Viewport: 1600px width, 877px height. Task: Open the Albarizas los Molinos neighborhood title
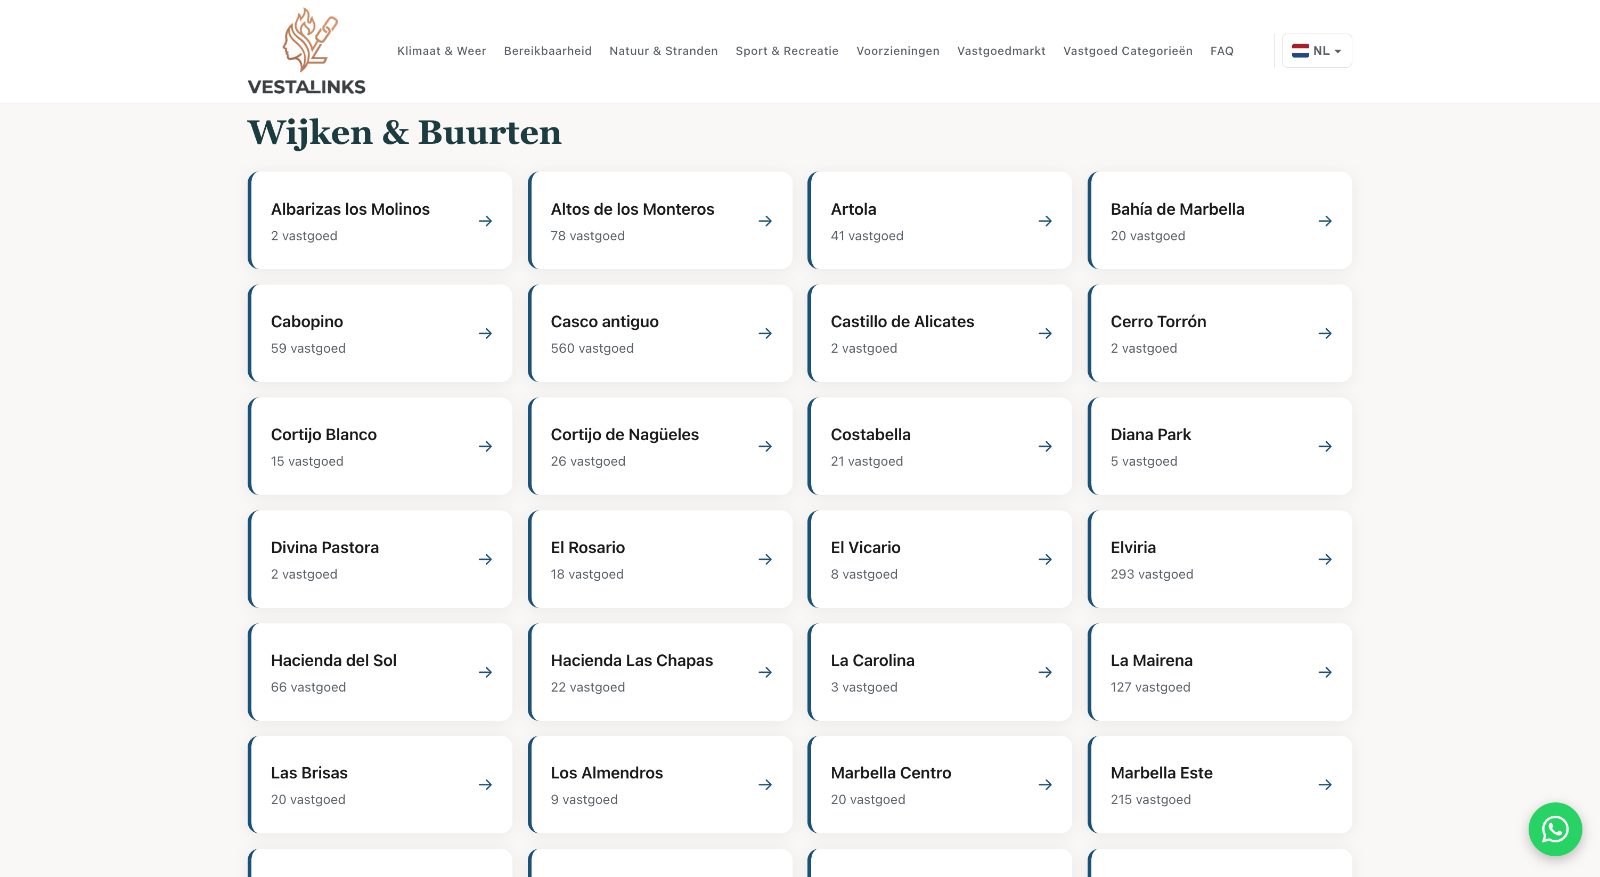click(350, 209)
